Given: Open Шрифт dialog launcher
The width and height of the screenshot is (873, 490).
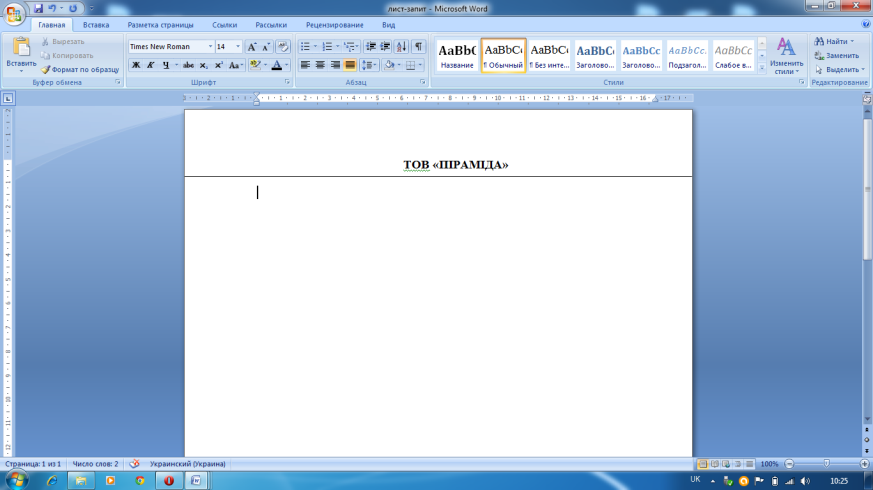Looking at the screenshot, I should (x=287, y=82).
